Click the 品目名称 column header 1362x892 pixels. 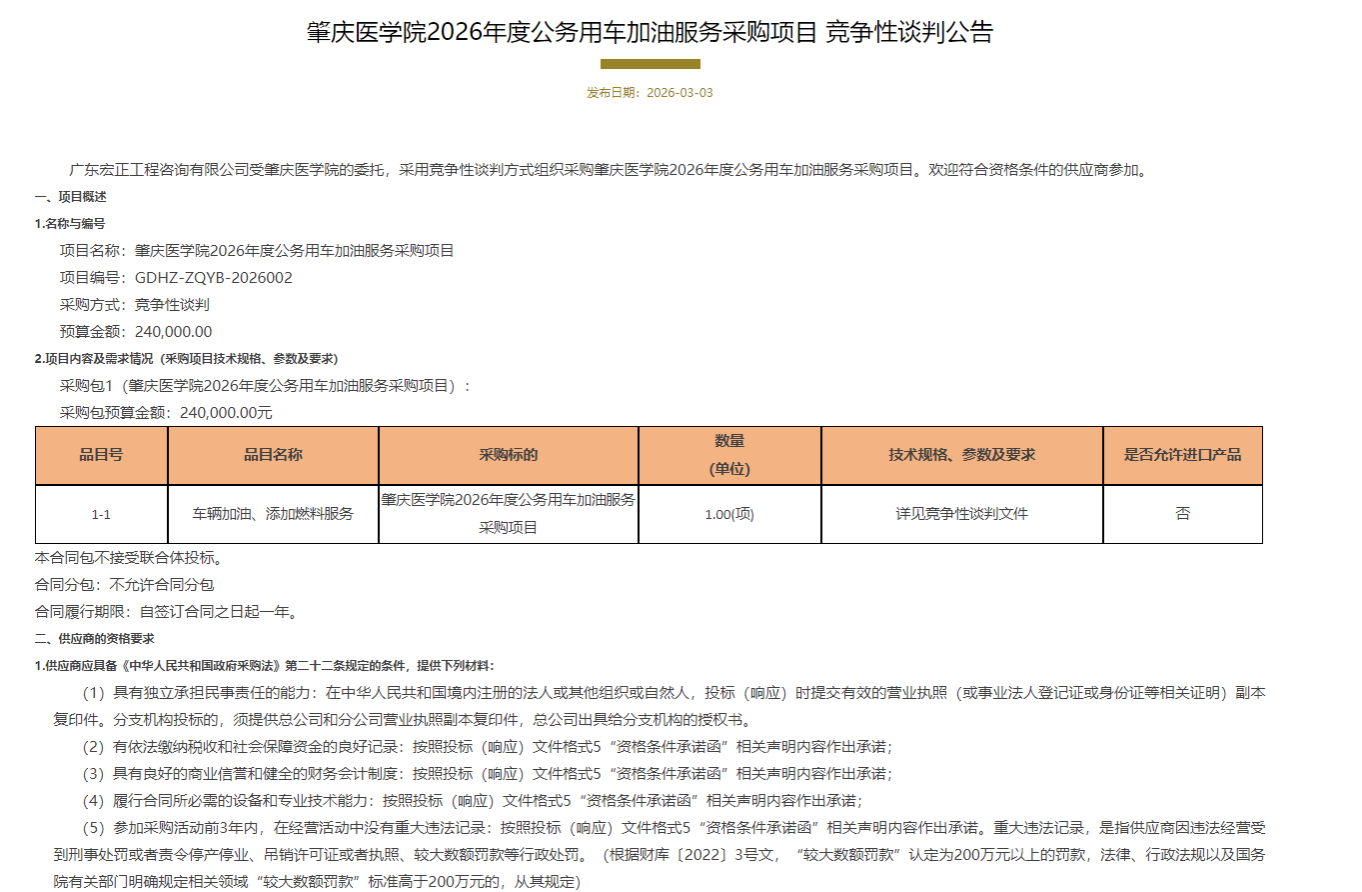pyautogui.click(x=273, y=455)
